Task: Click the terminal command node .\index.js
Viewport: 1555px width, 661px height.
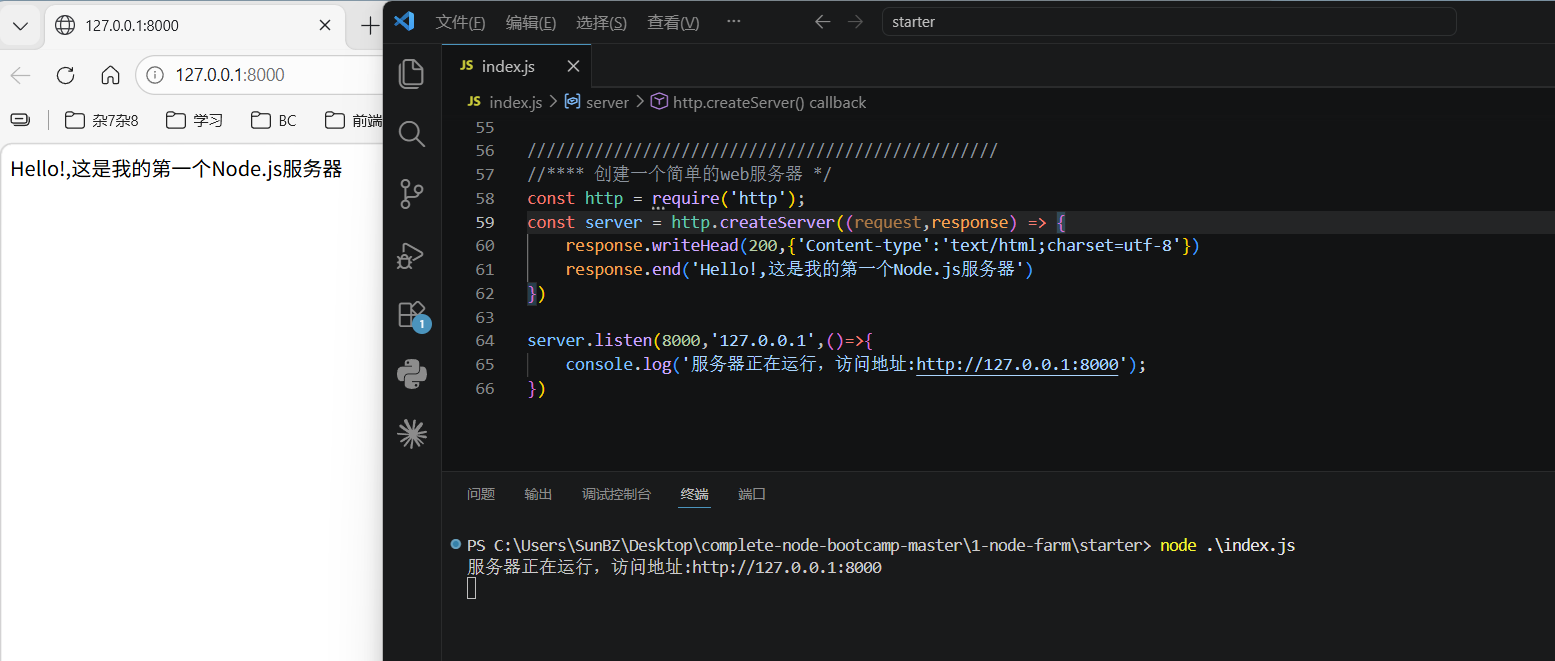Action: (x=1228, y=545)
